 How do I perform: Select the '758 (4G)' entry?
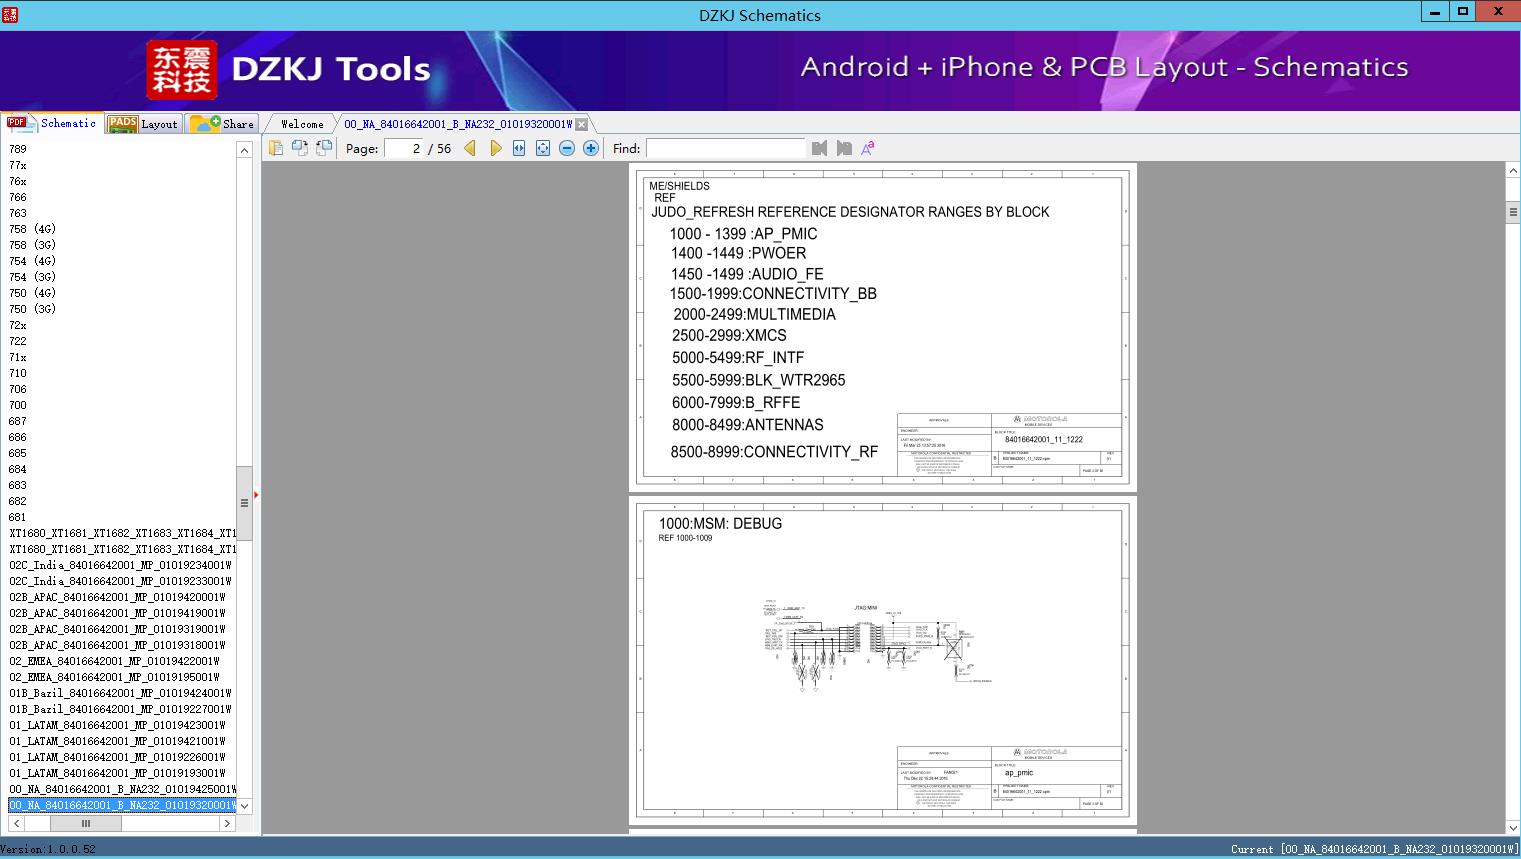(x=32, y=229)
